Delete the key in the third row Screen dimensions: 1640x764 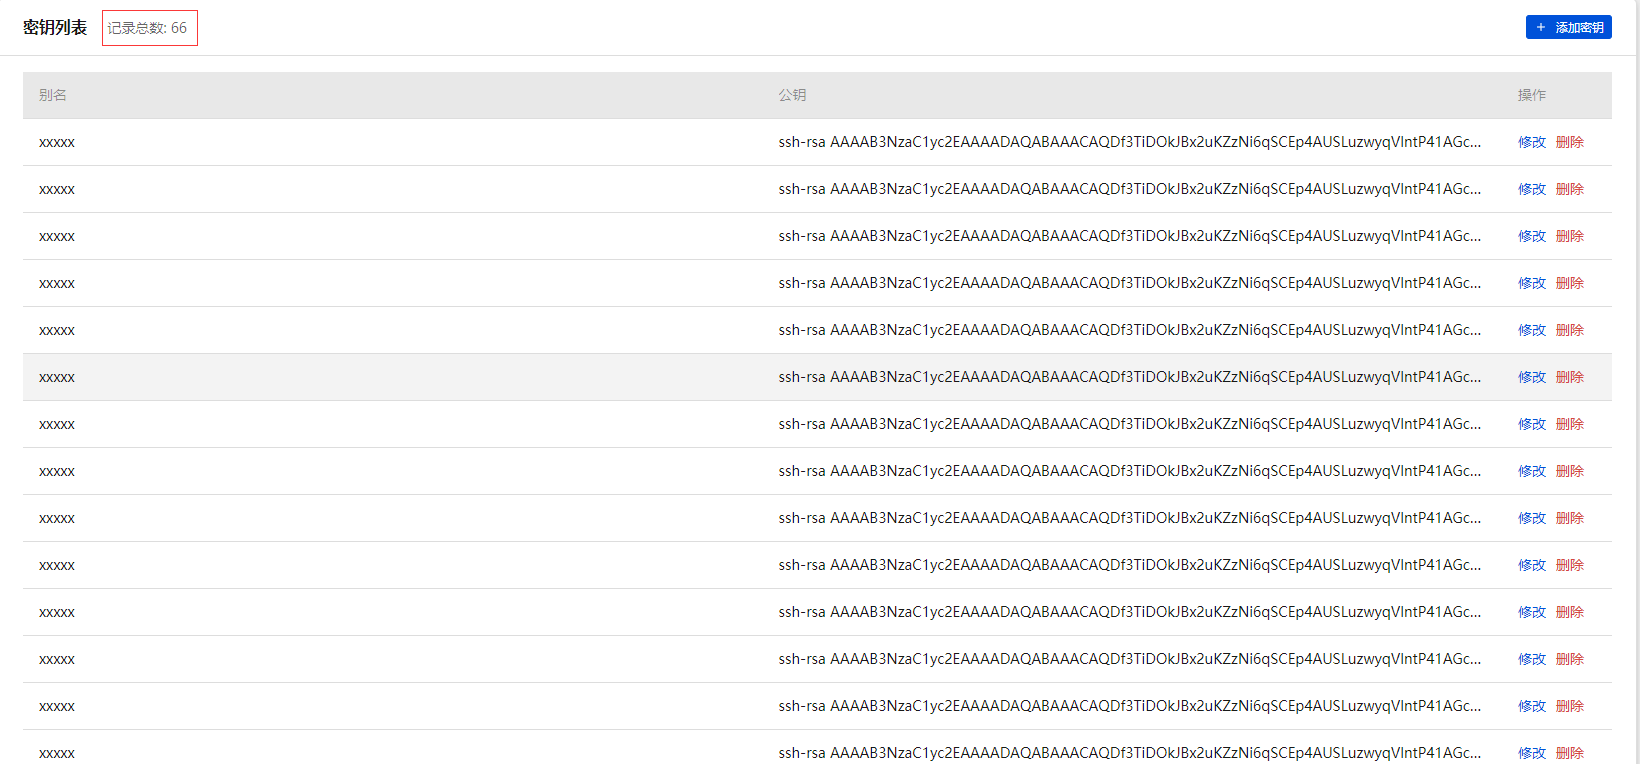(x=1569, y=236)
